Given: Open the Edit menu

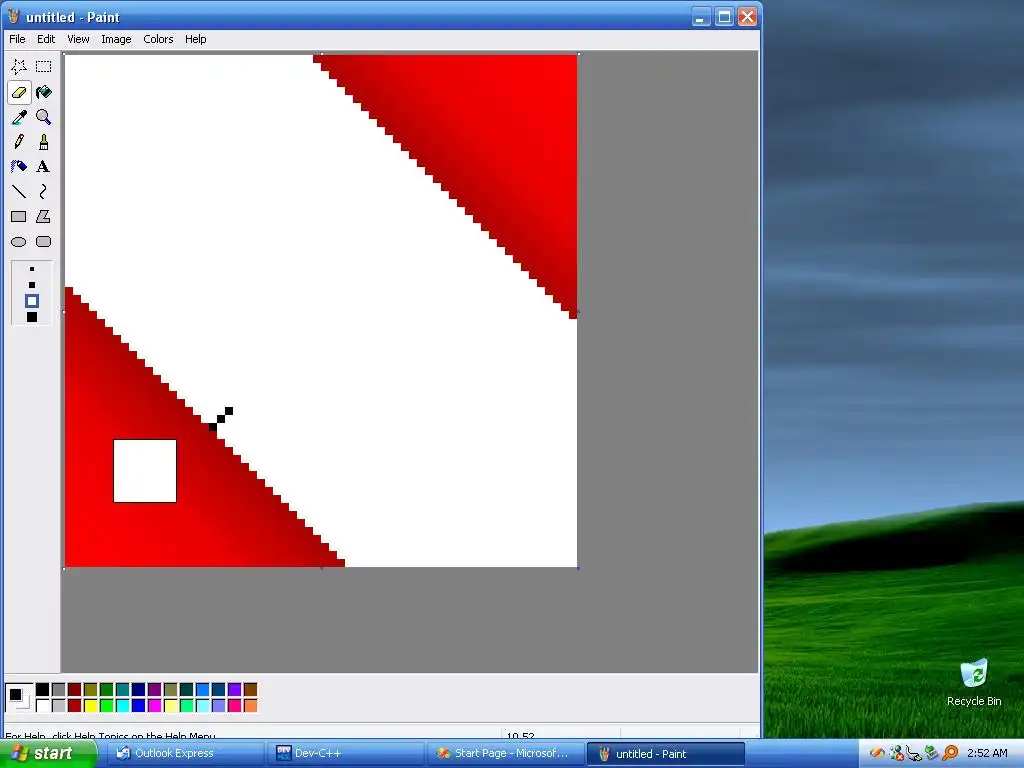Looking at the screenshot, I should point(46,39).
